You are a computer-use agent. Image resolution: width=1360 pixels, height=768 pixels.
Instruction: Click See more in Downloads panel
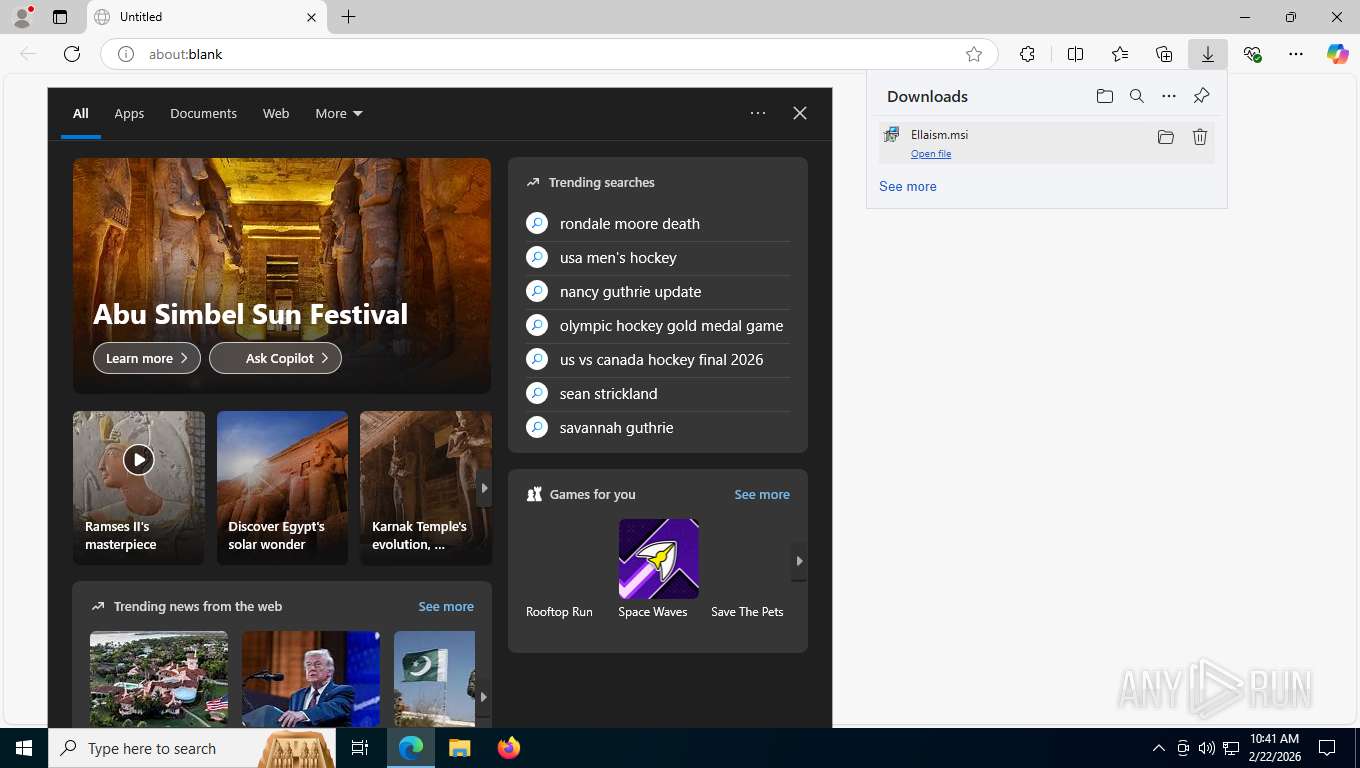(x=908, y=186)
